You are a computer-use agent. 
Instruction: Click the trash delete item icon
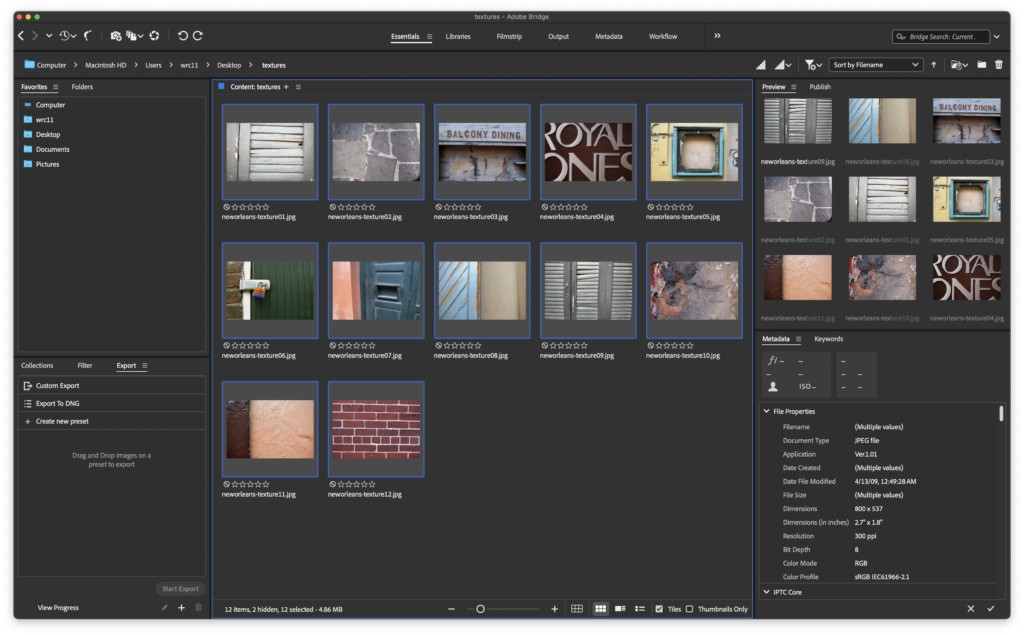point(998,65)
